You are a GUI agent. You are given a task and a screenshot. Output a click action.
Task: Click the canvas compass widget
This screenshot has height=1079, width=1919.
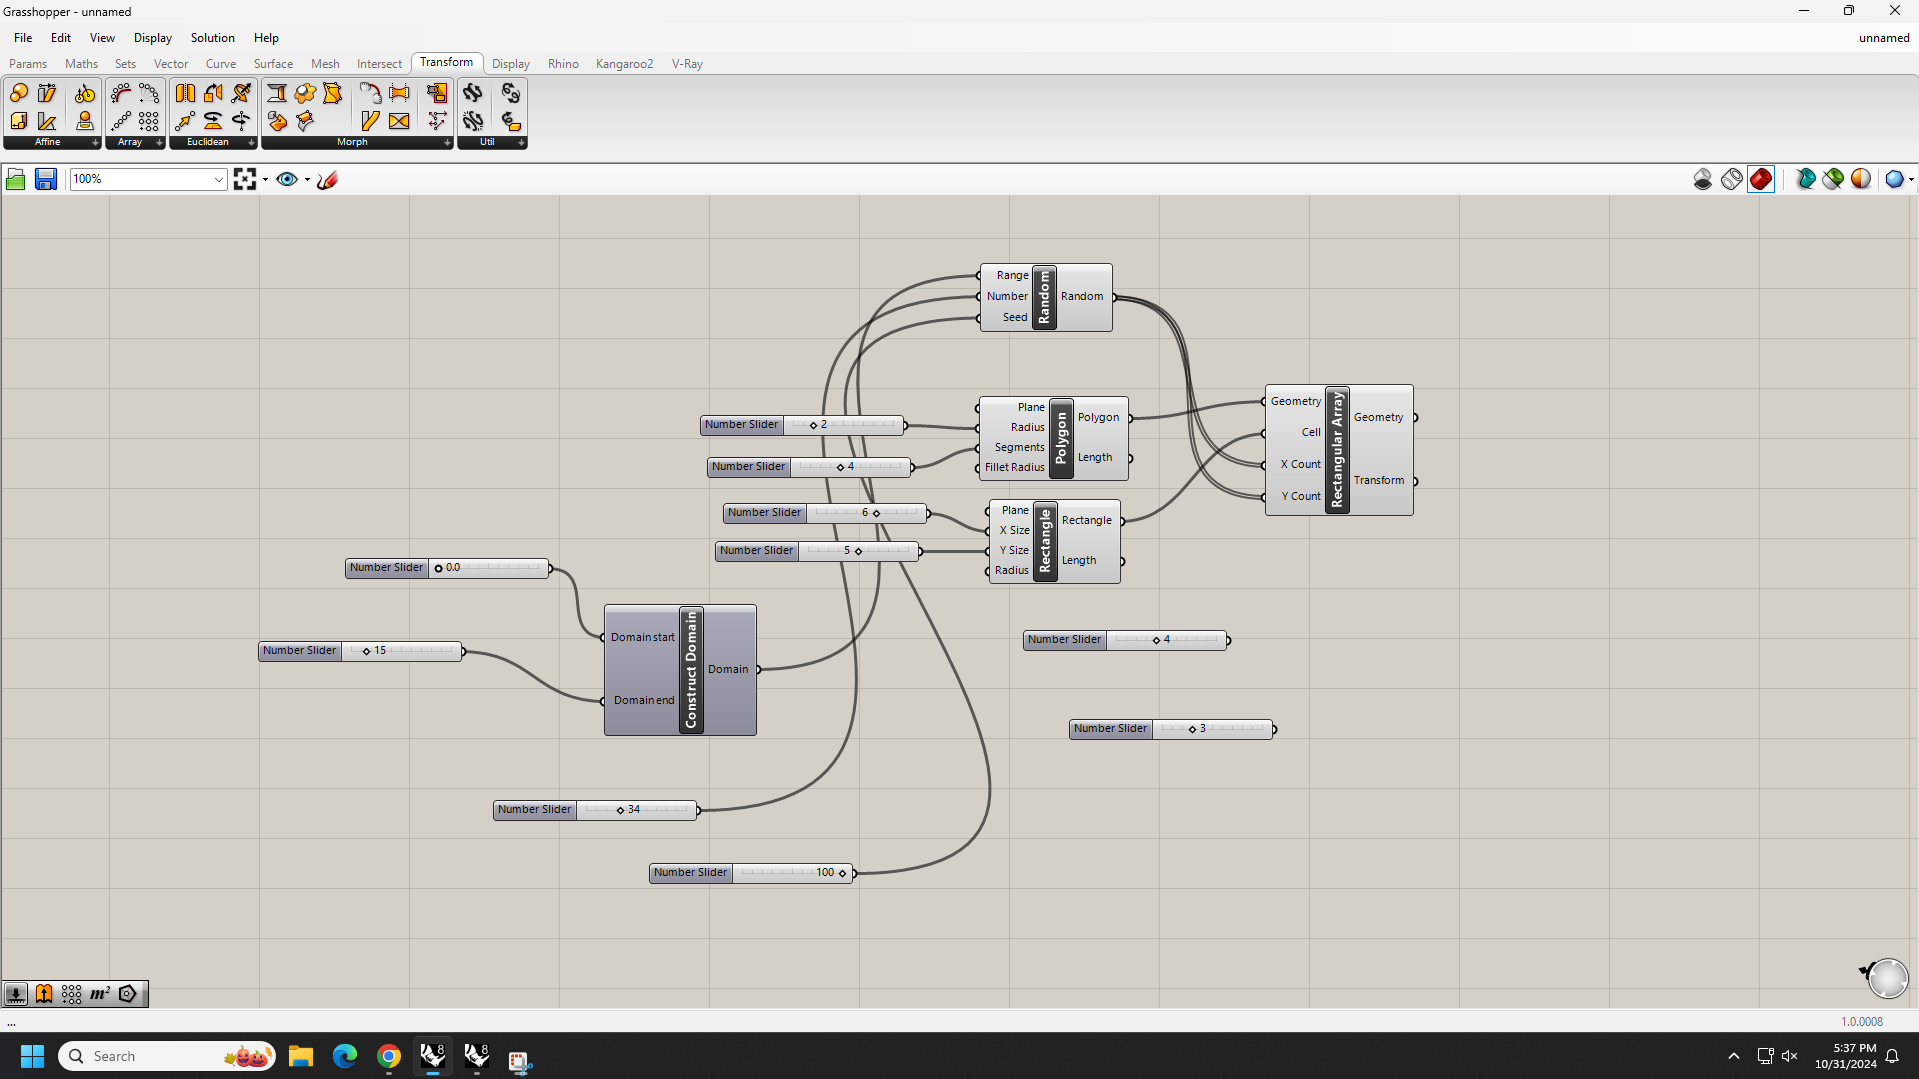coord(1887,977)
